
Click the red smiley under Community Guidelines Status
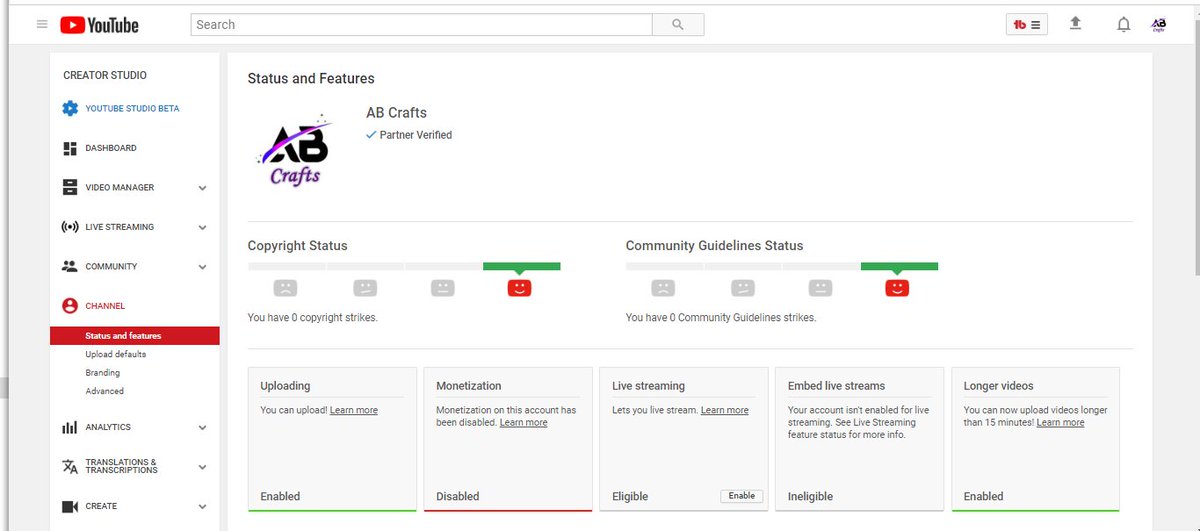point(897,288)
